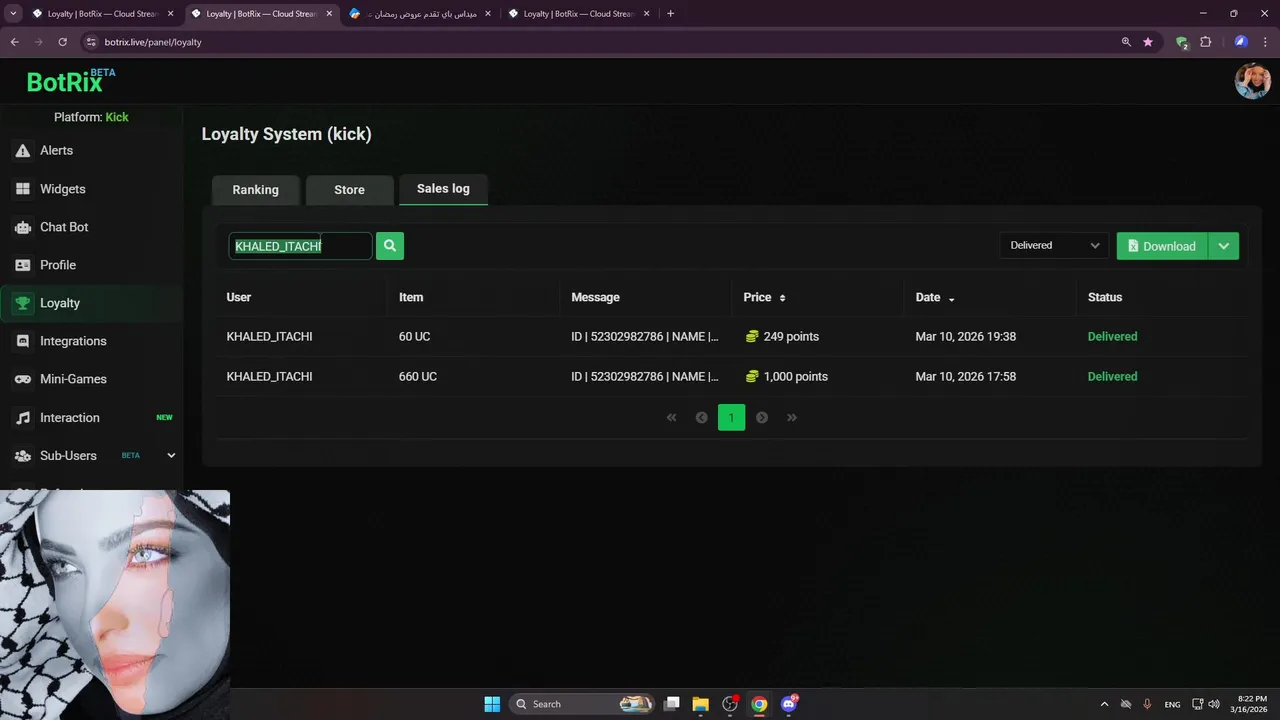Click the Download button
Screen dimensions: 1280x720
point(1162,246)
